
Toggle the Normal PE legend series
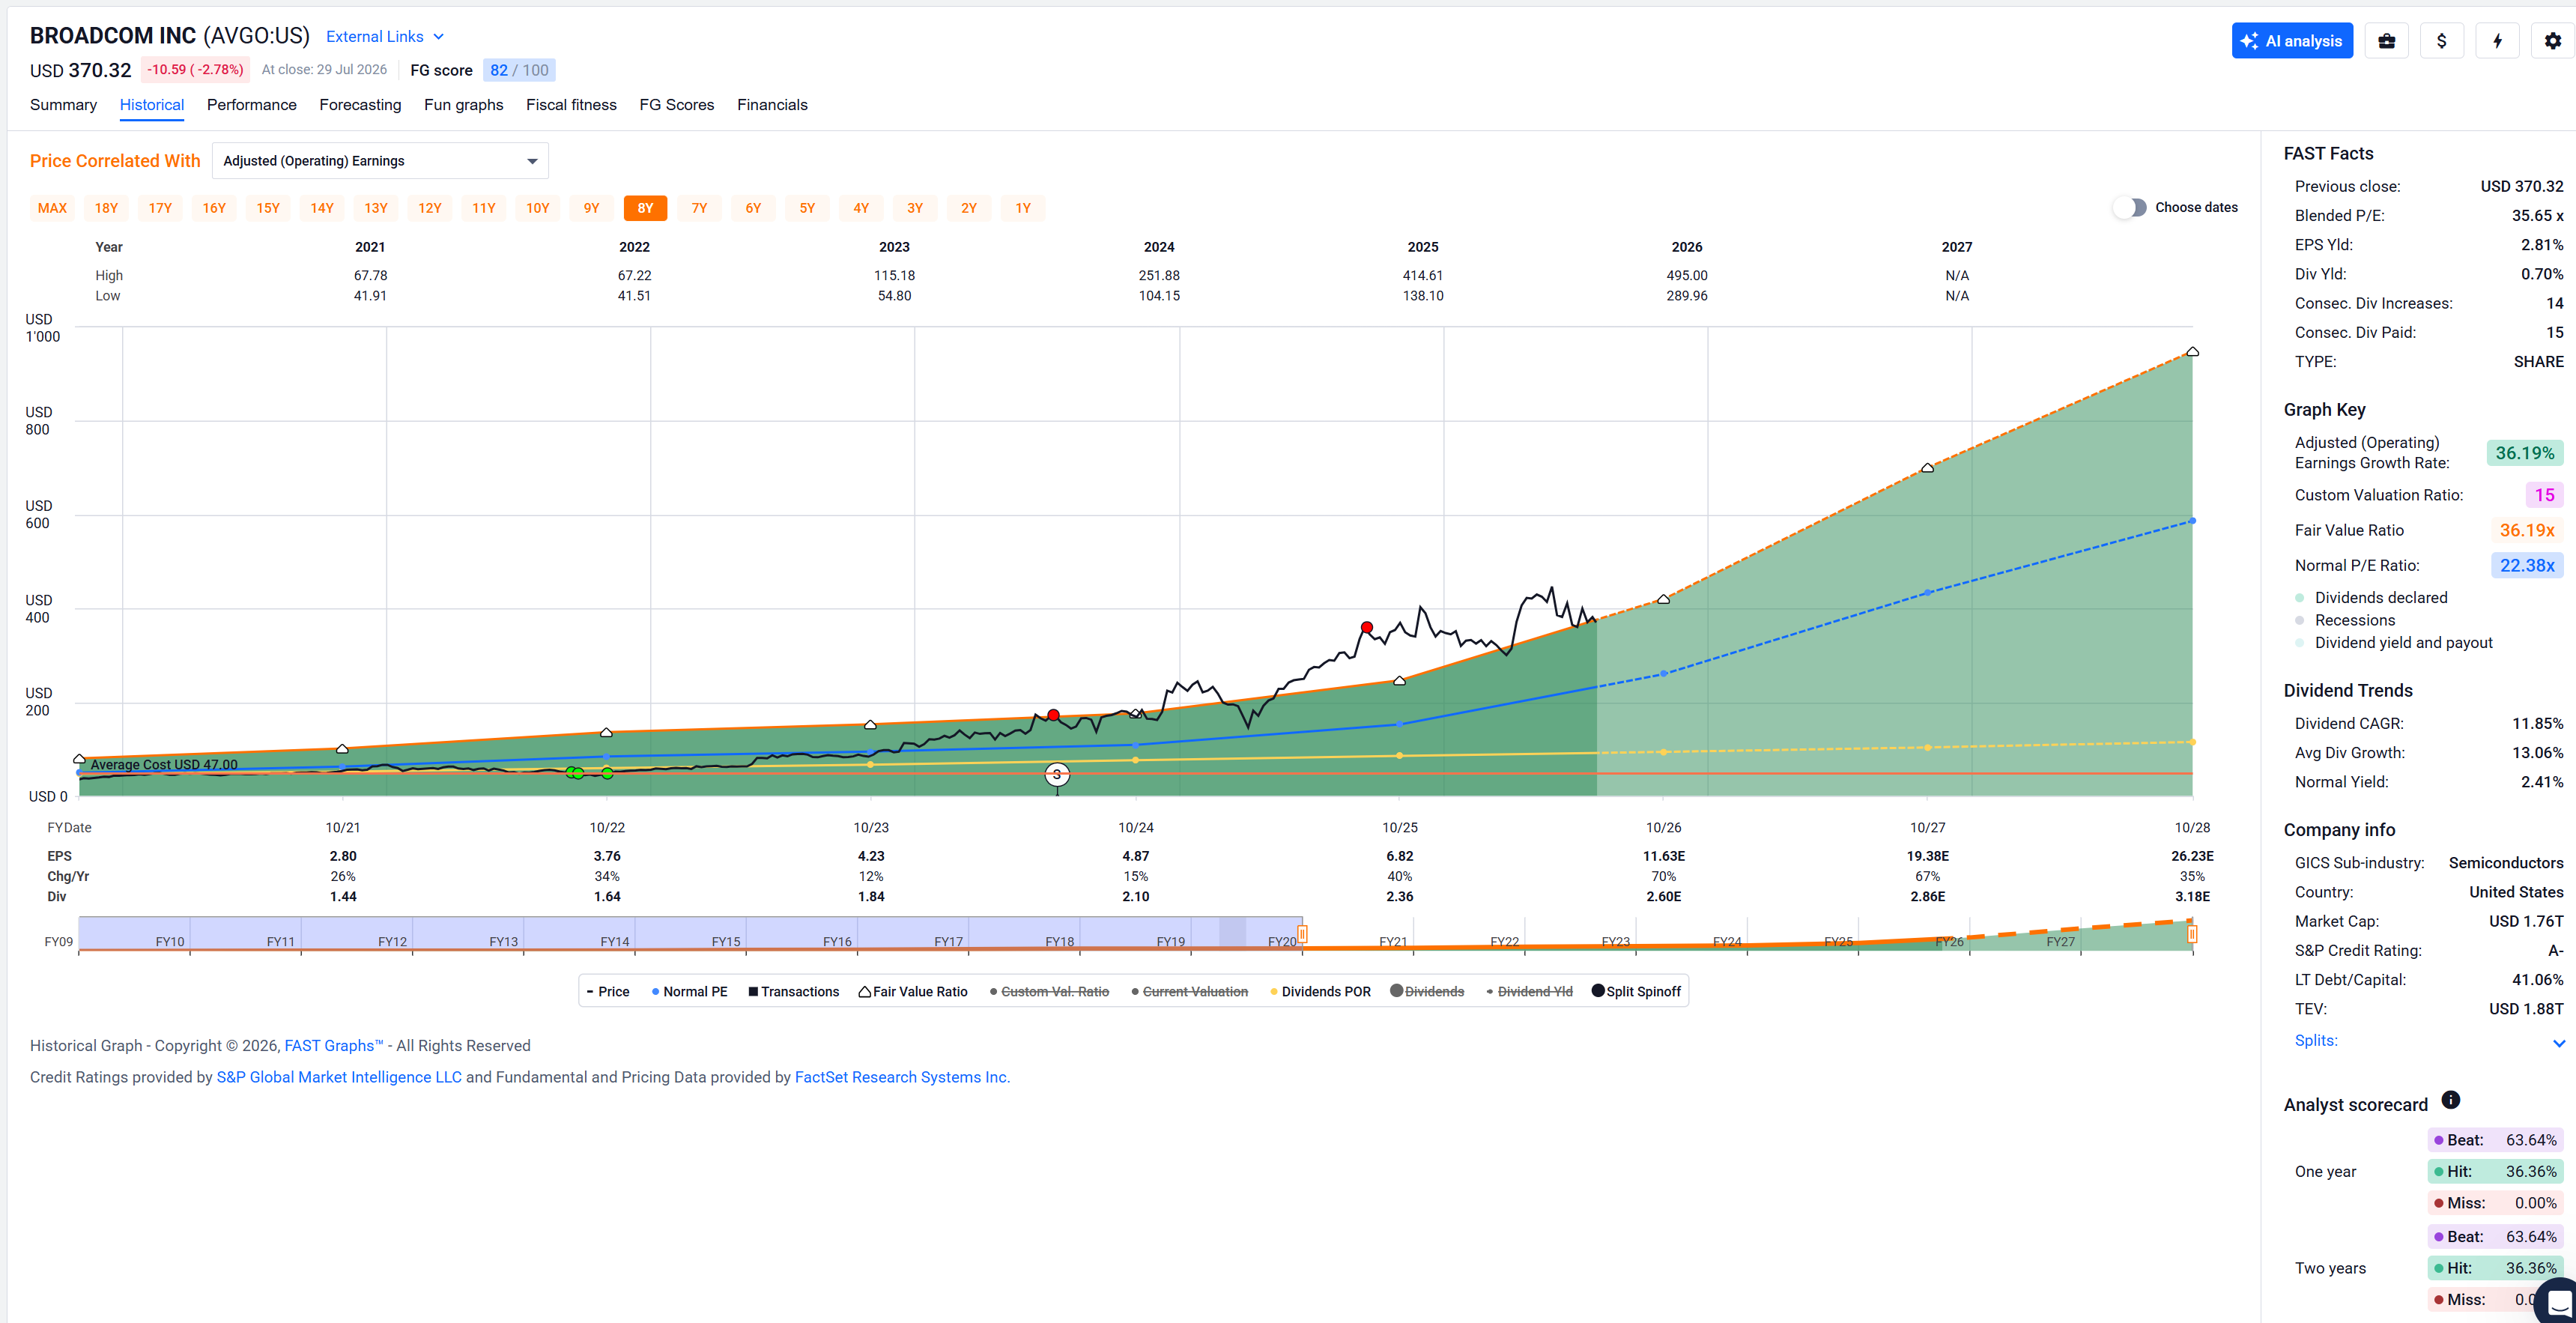tap(689, 992)
